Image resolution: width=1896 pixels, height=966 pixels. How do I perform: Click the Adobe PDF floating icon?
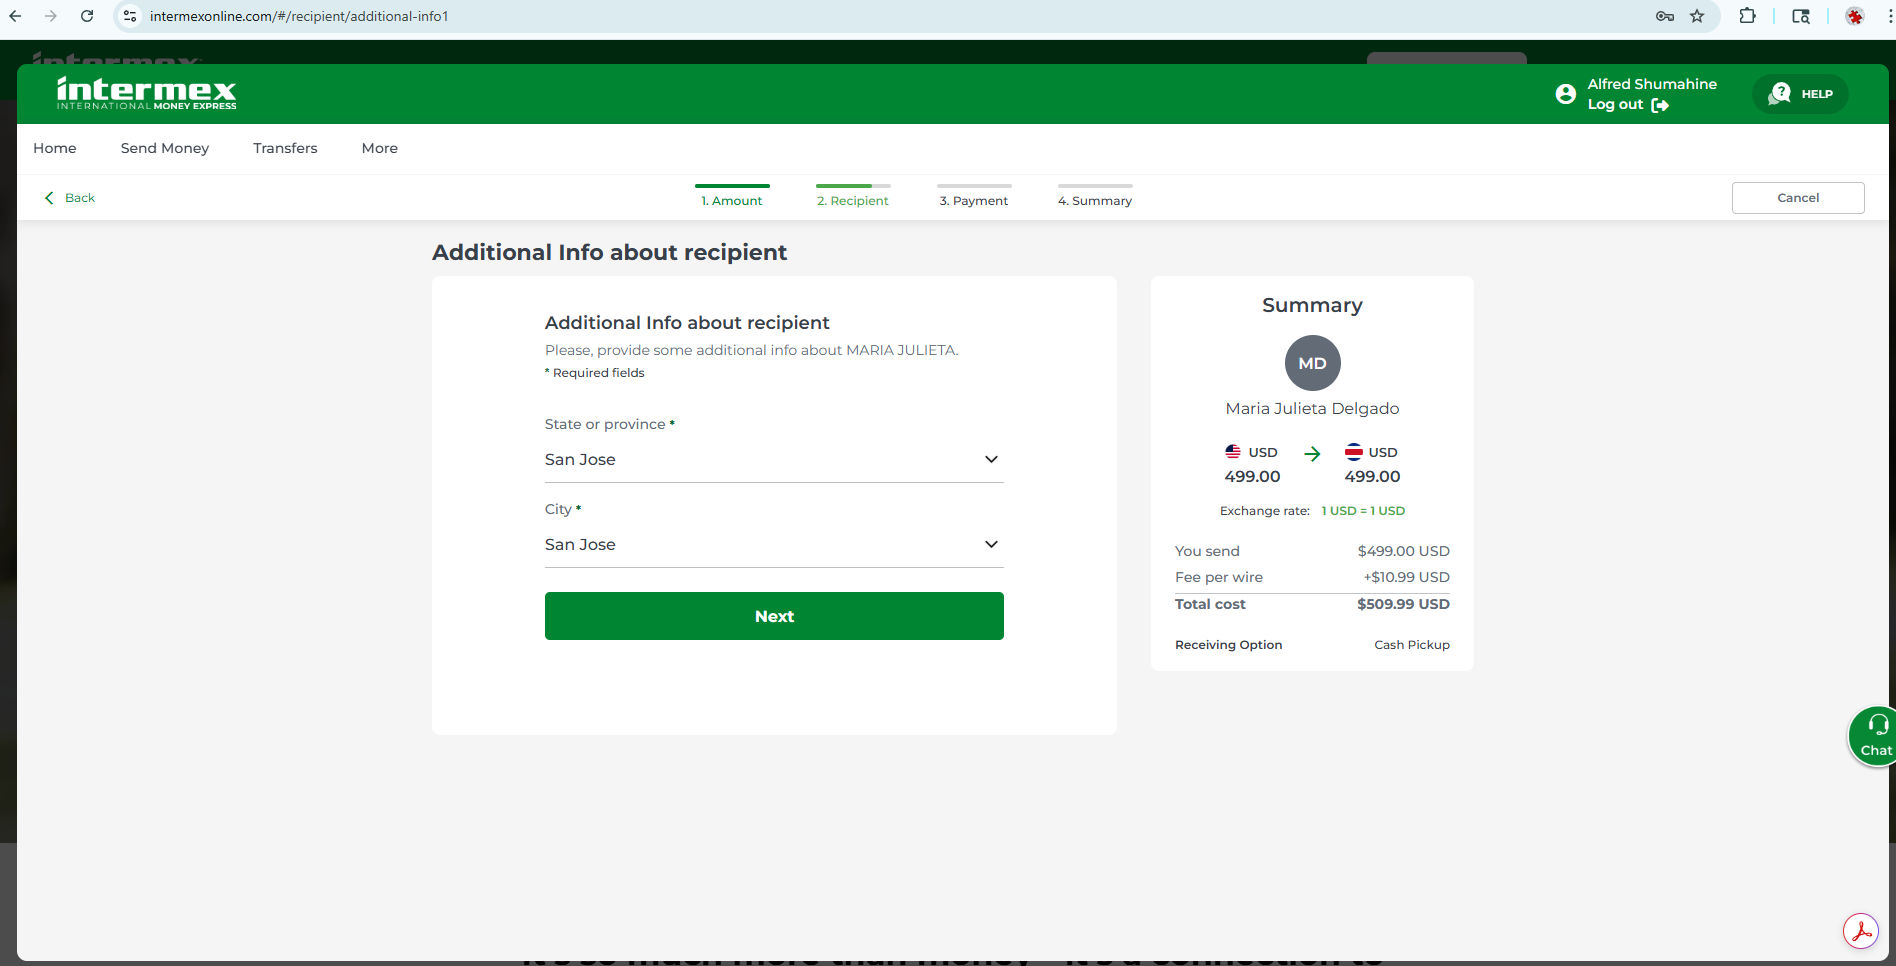tap(1860, 931)
